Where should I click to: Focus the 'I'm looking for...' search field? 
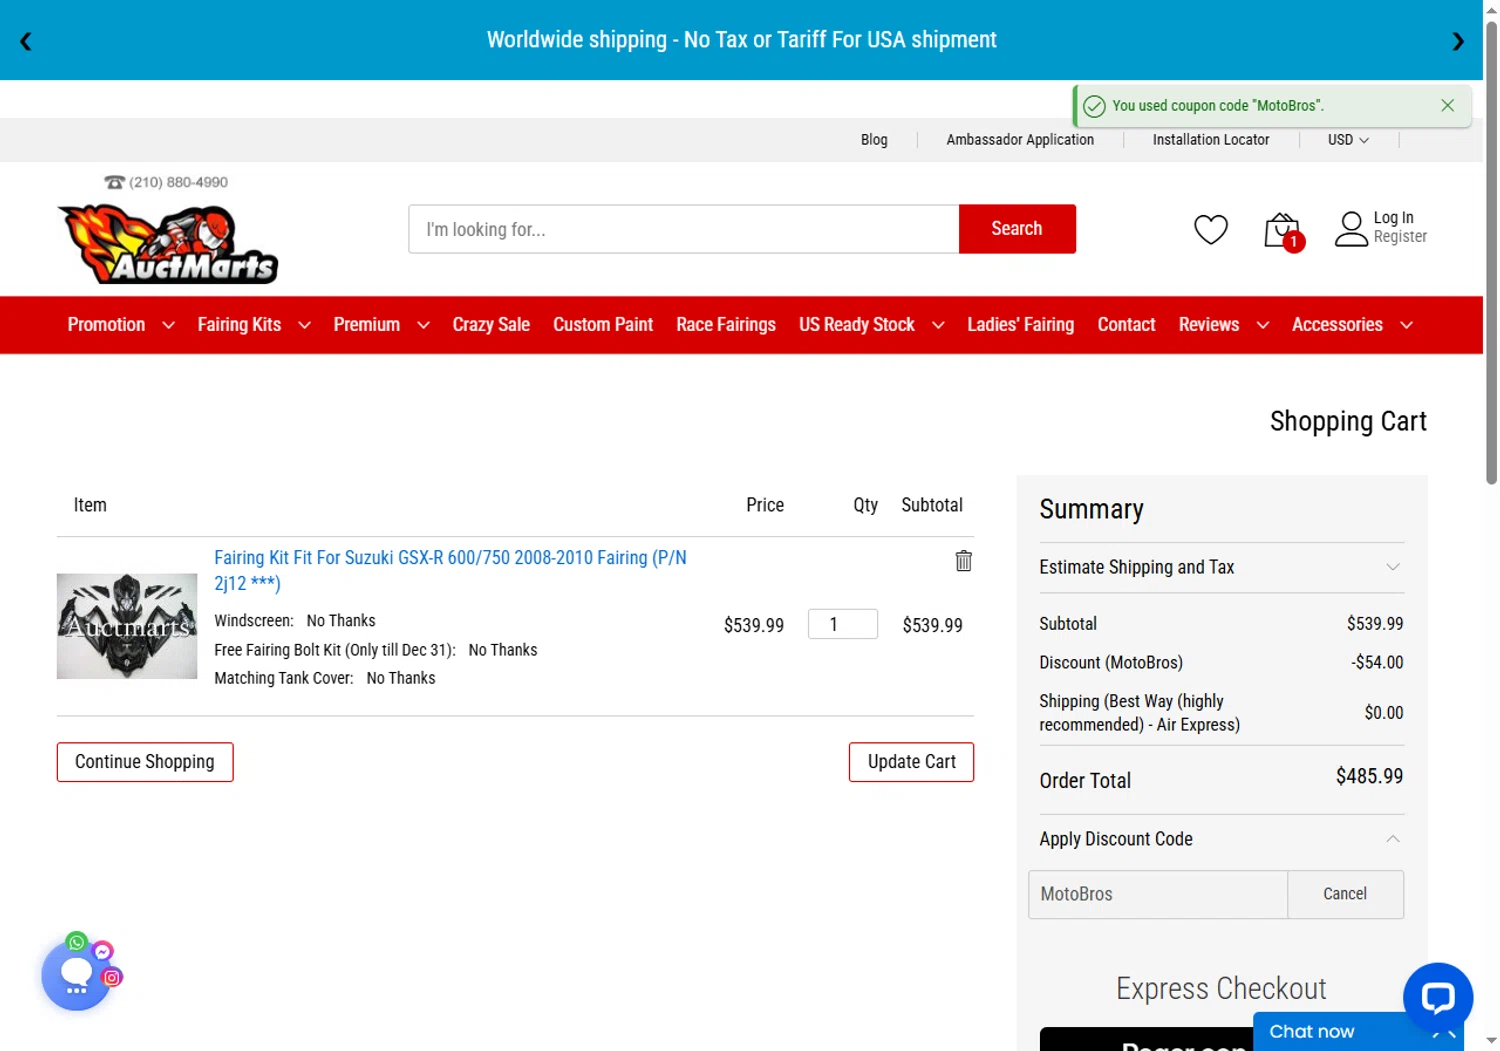[x=684, y=229]
